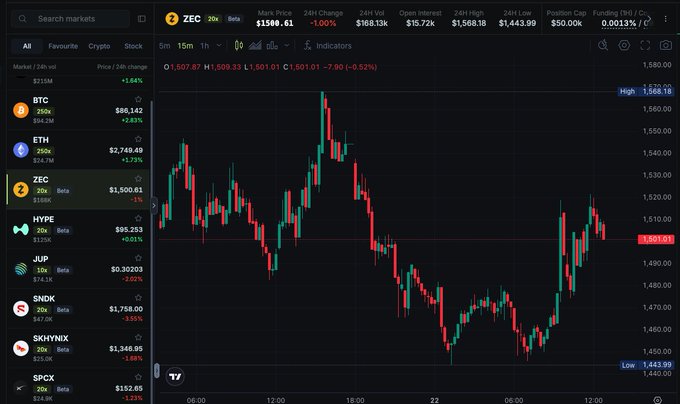Open the BTC market coin icon

(x=21, y=110)
